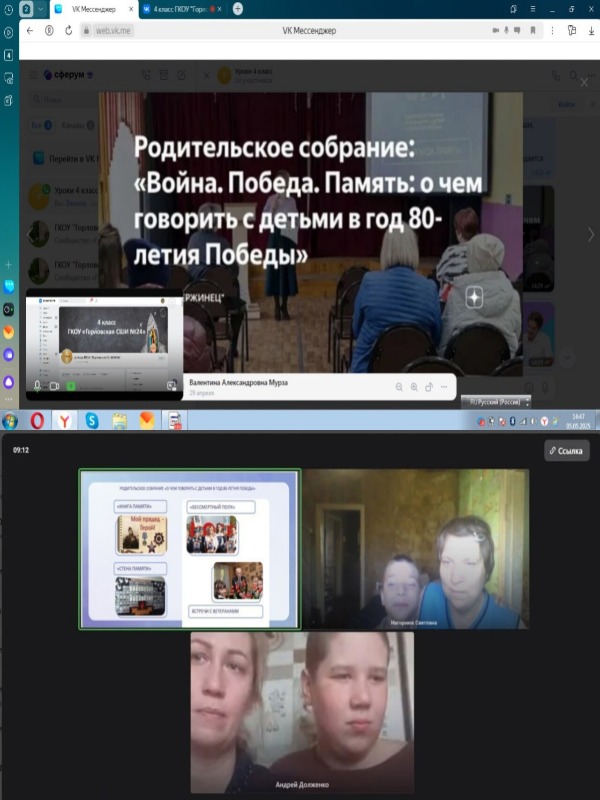
Task: Click the play icon in browser sidebar
Action: [9, 33]
